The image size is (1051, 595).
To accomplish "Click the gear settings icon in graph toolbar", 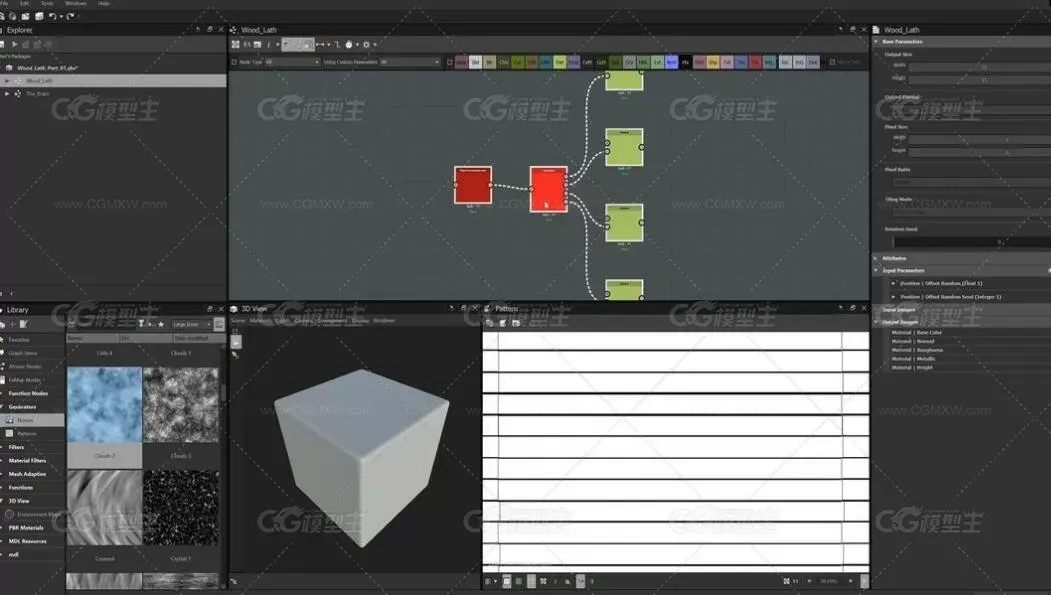I will pyautogui.click(x=366, y=45).
